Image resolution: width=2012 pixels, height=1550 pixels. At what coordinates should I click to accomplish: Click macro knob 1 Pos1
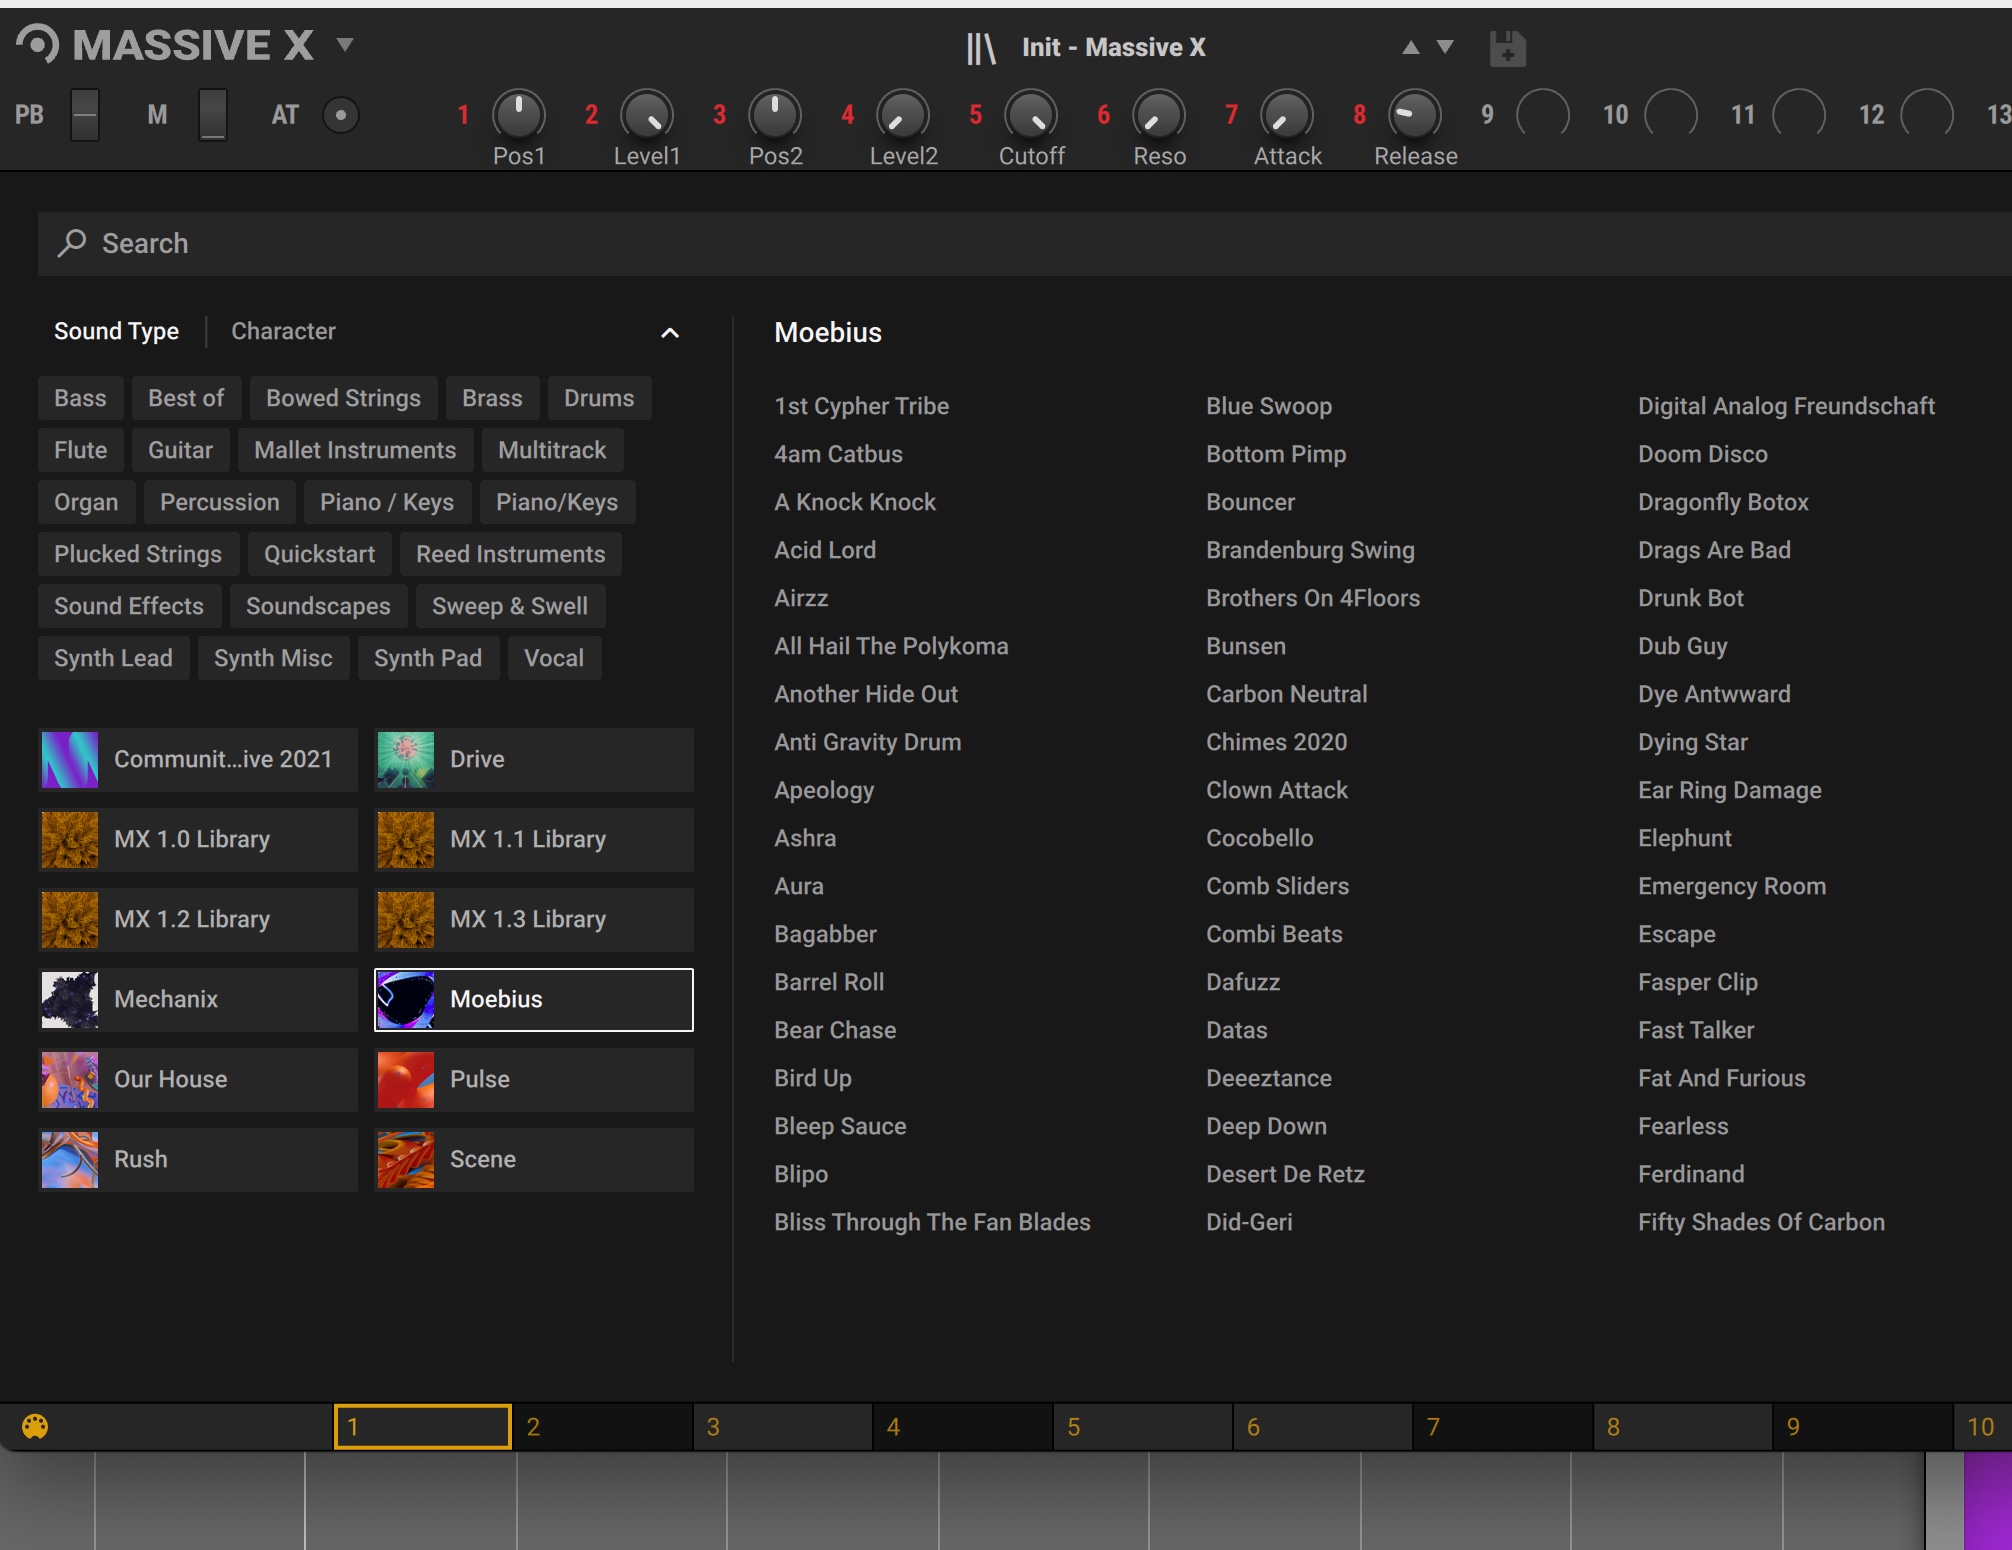[x=519, y=115]
